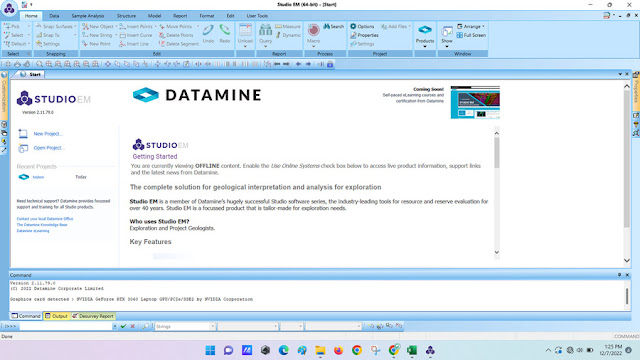This screenshot has height=360, width=640.
Task: Switch to the Desurvey Report tab
Action: pos(93,316)
